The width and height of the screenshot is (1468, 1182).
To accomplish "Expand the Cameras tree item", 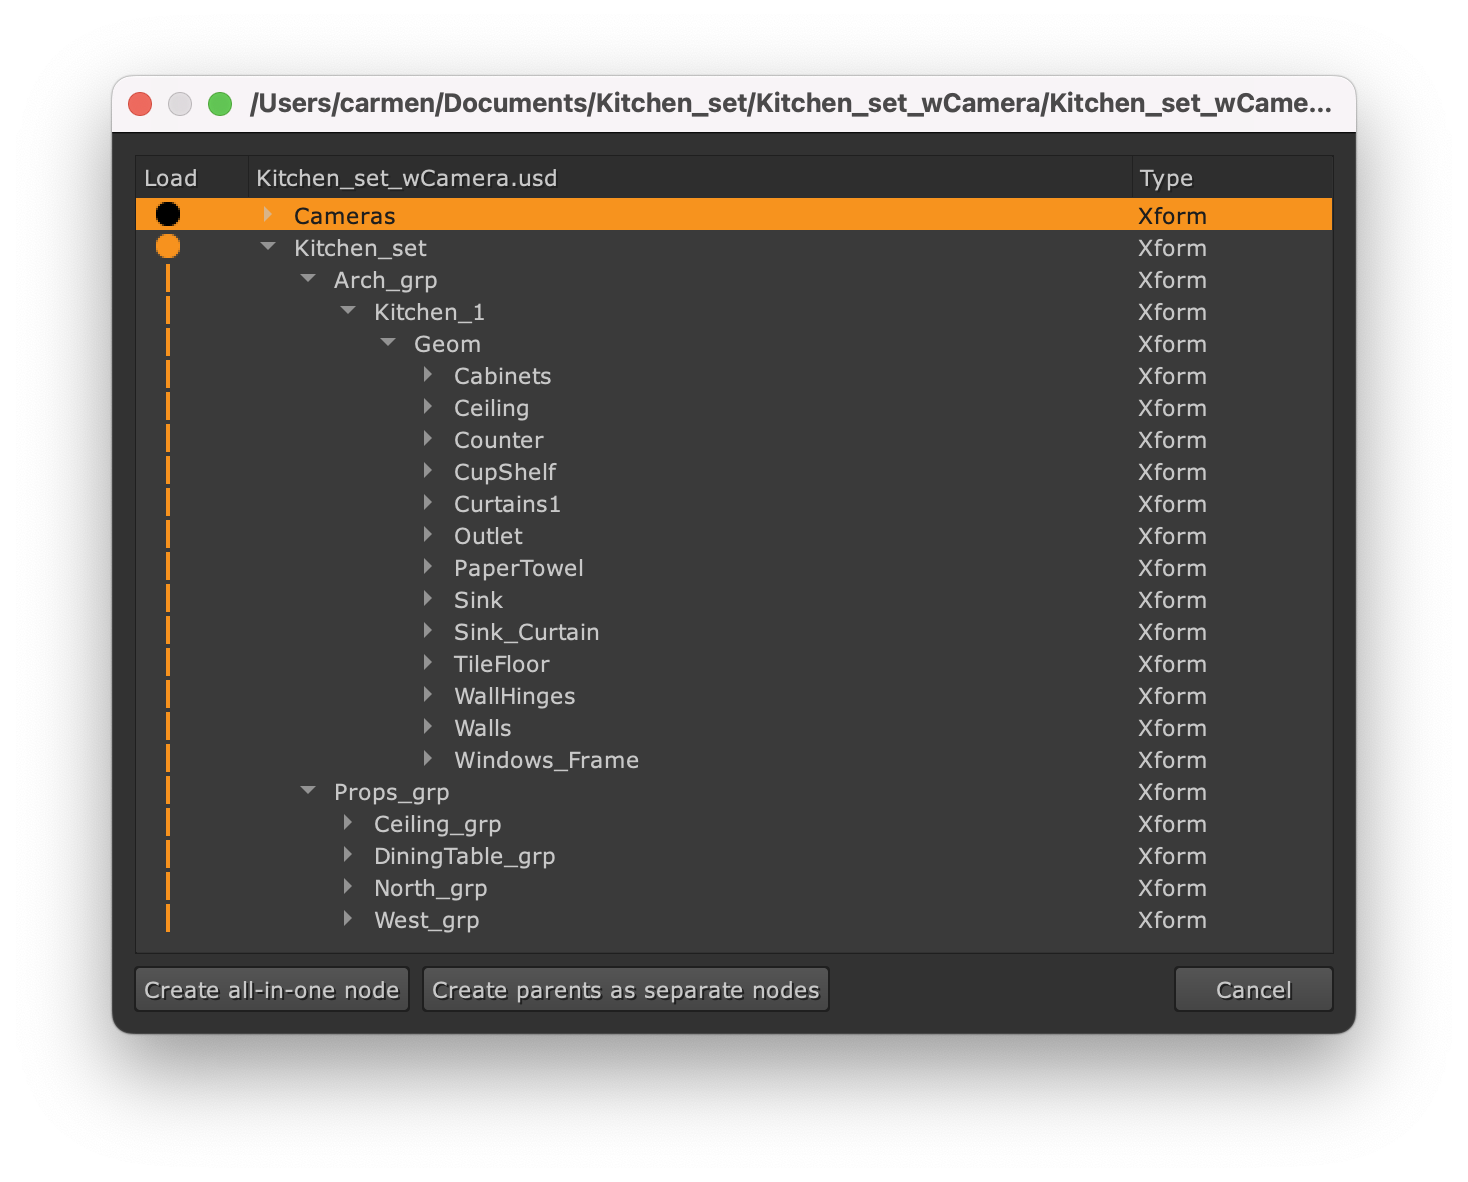I will (267, 215).
